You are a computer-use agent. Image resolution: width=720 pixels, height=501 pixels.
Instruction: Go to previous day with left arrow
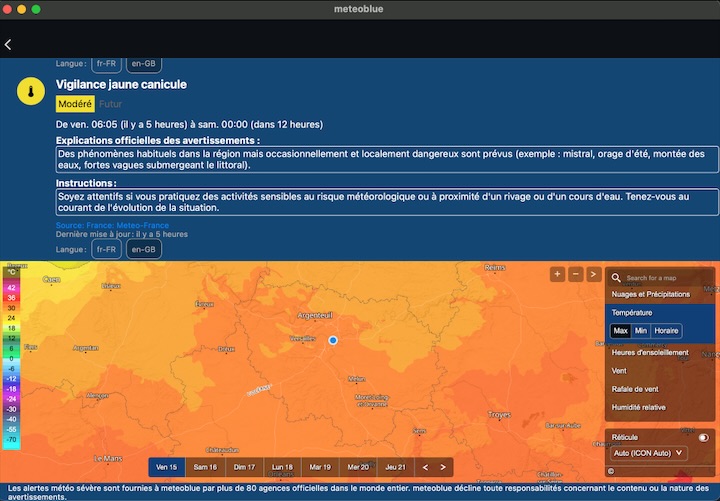pyautogui.click(x=424, y=467)
